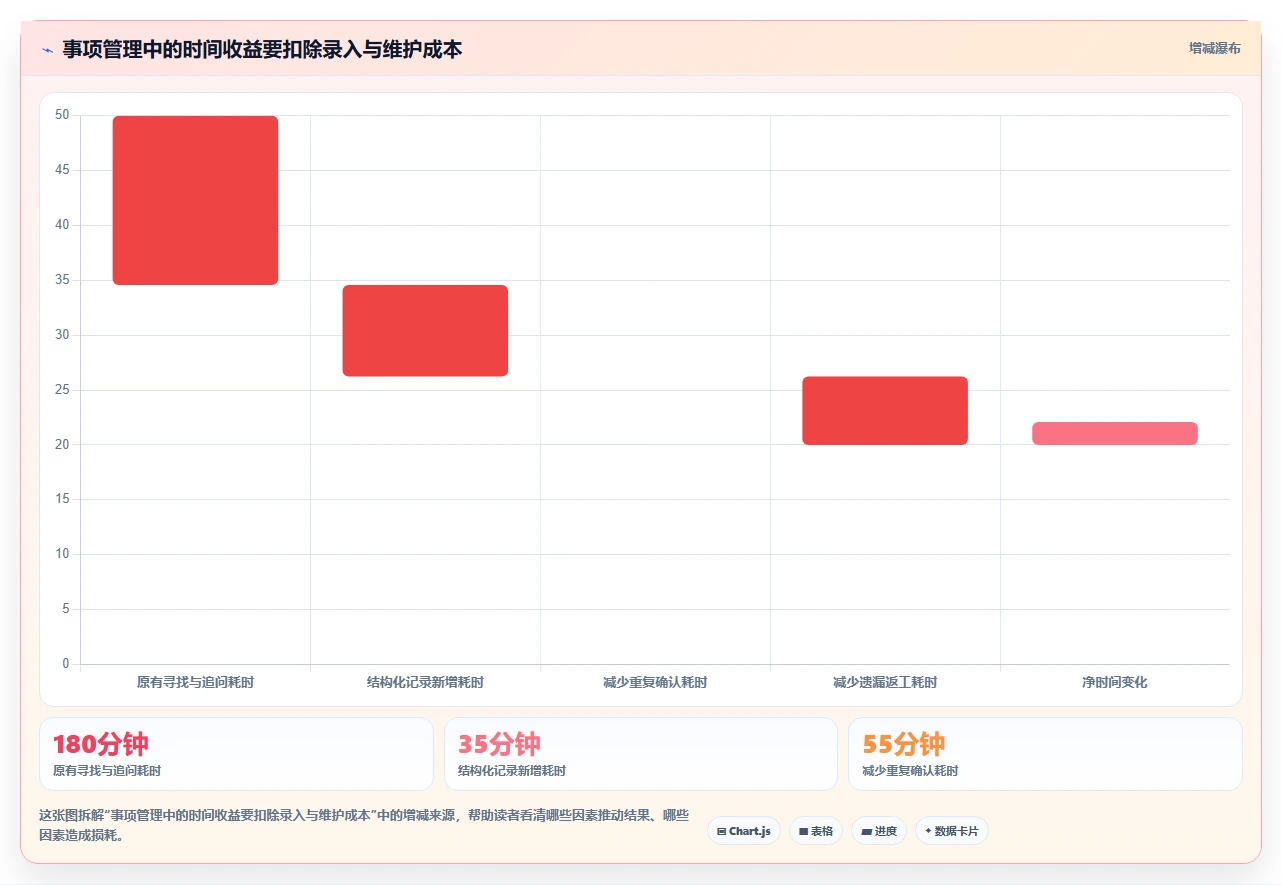The height and width of the screenshot is (885, 1282).
Task: Click y-axis tick value 25
Action: click(x=62, y=389)
